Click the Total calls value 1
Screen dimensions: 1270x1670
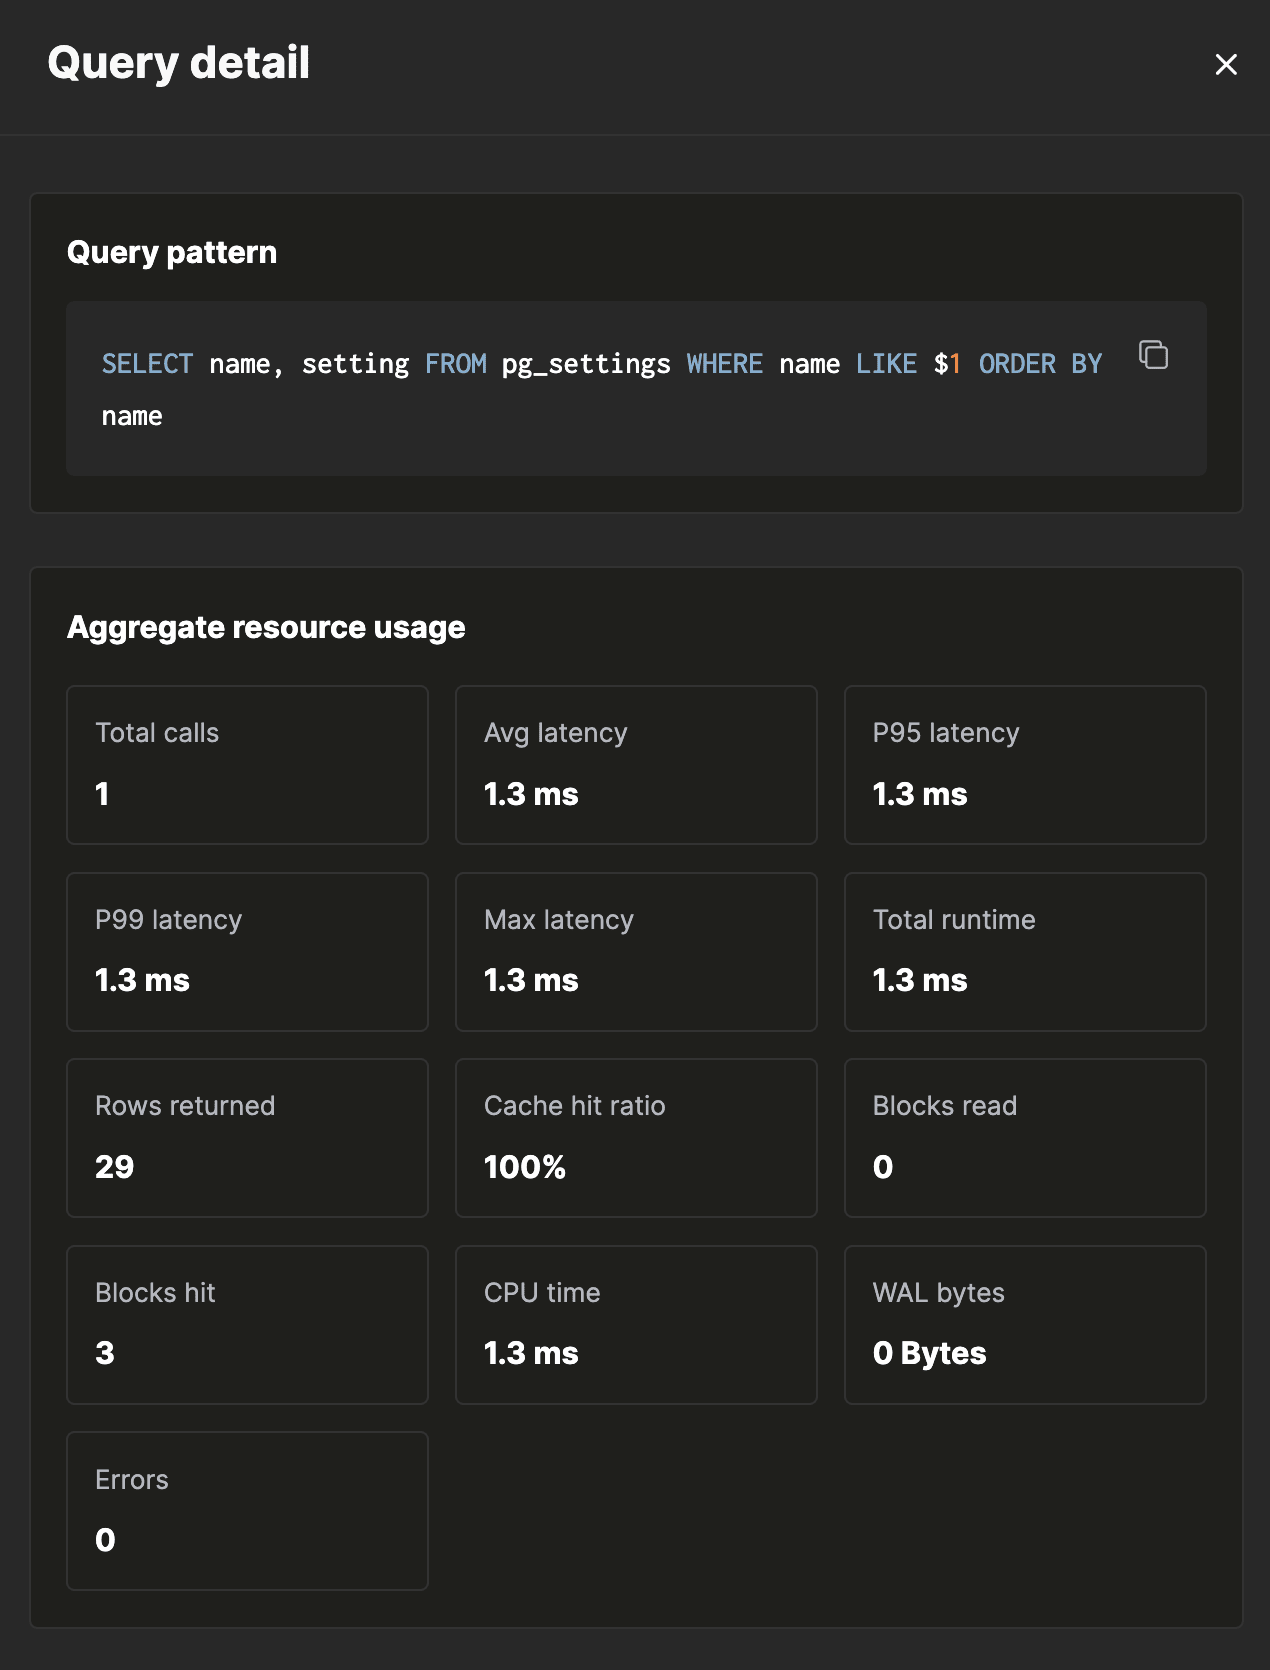click(102, 794)
